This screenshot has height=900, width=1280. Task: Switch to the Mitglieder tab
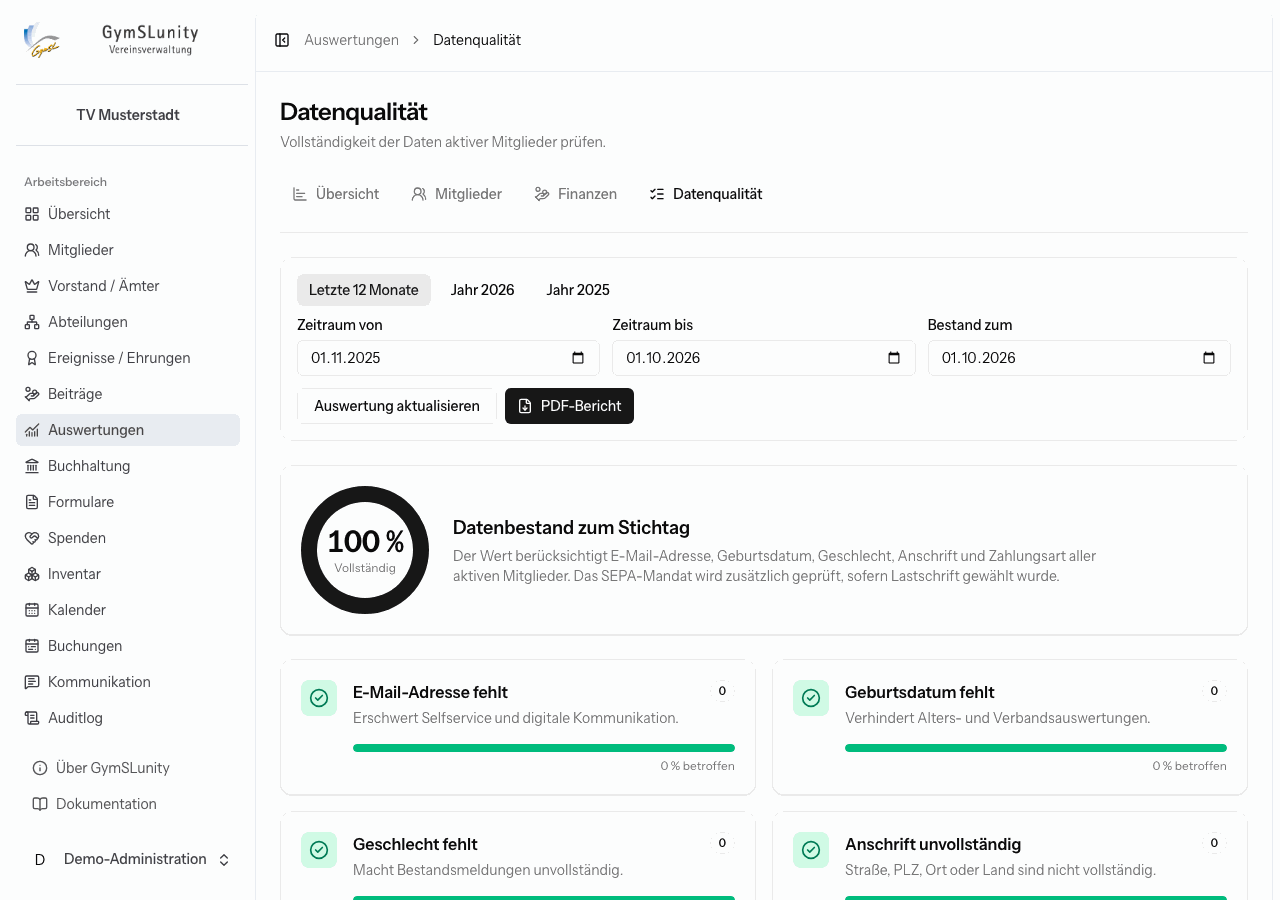click(x=457, y=194)
